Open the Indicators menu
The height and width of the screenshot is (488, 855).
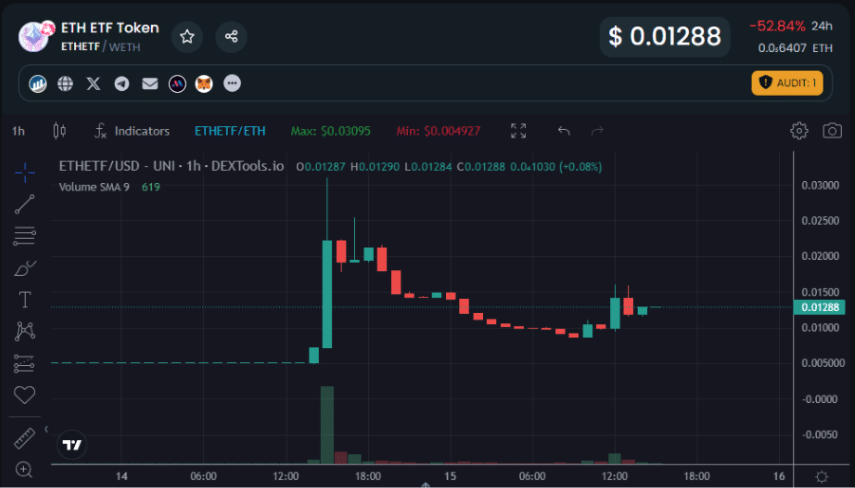[132, 131]
